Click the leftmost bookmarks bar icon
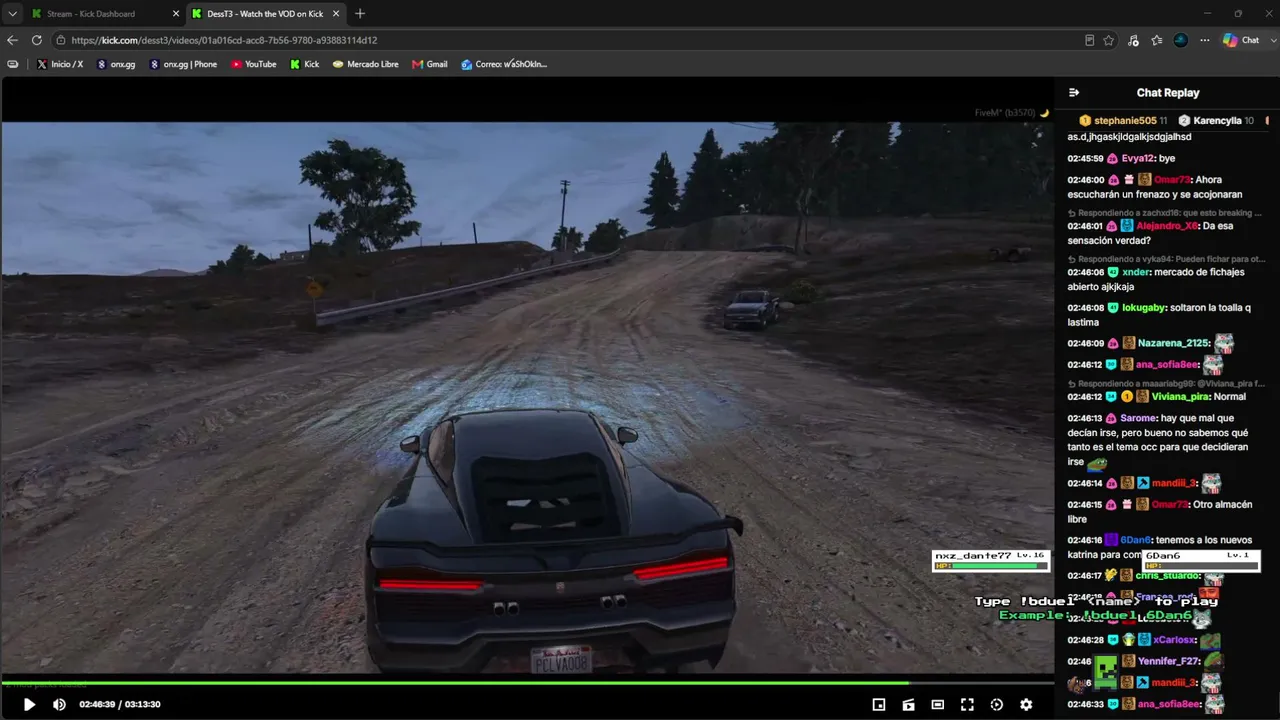The height and width of the screenshot is (720, 1280). [13, 64]
